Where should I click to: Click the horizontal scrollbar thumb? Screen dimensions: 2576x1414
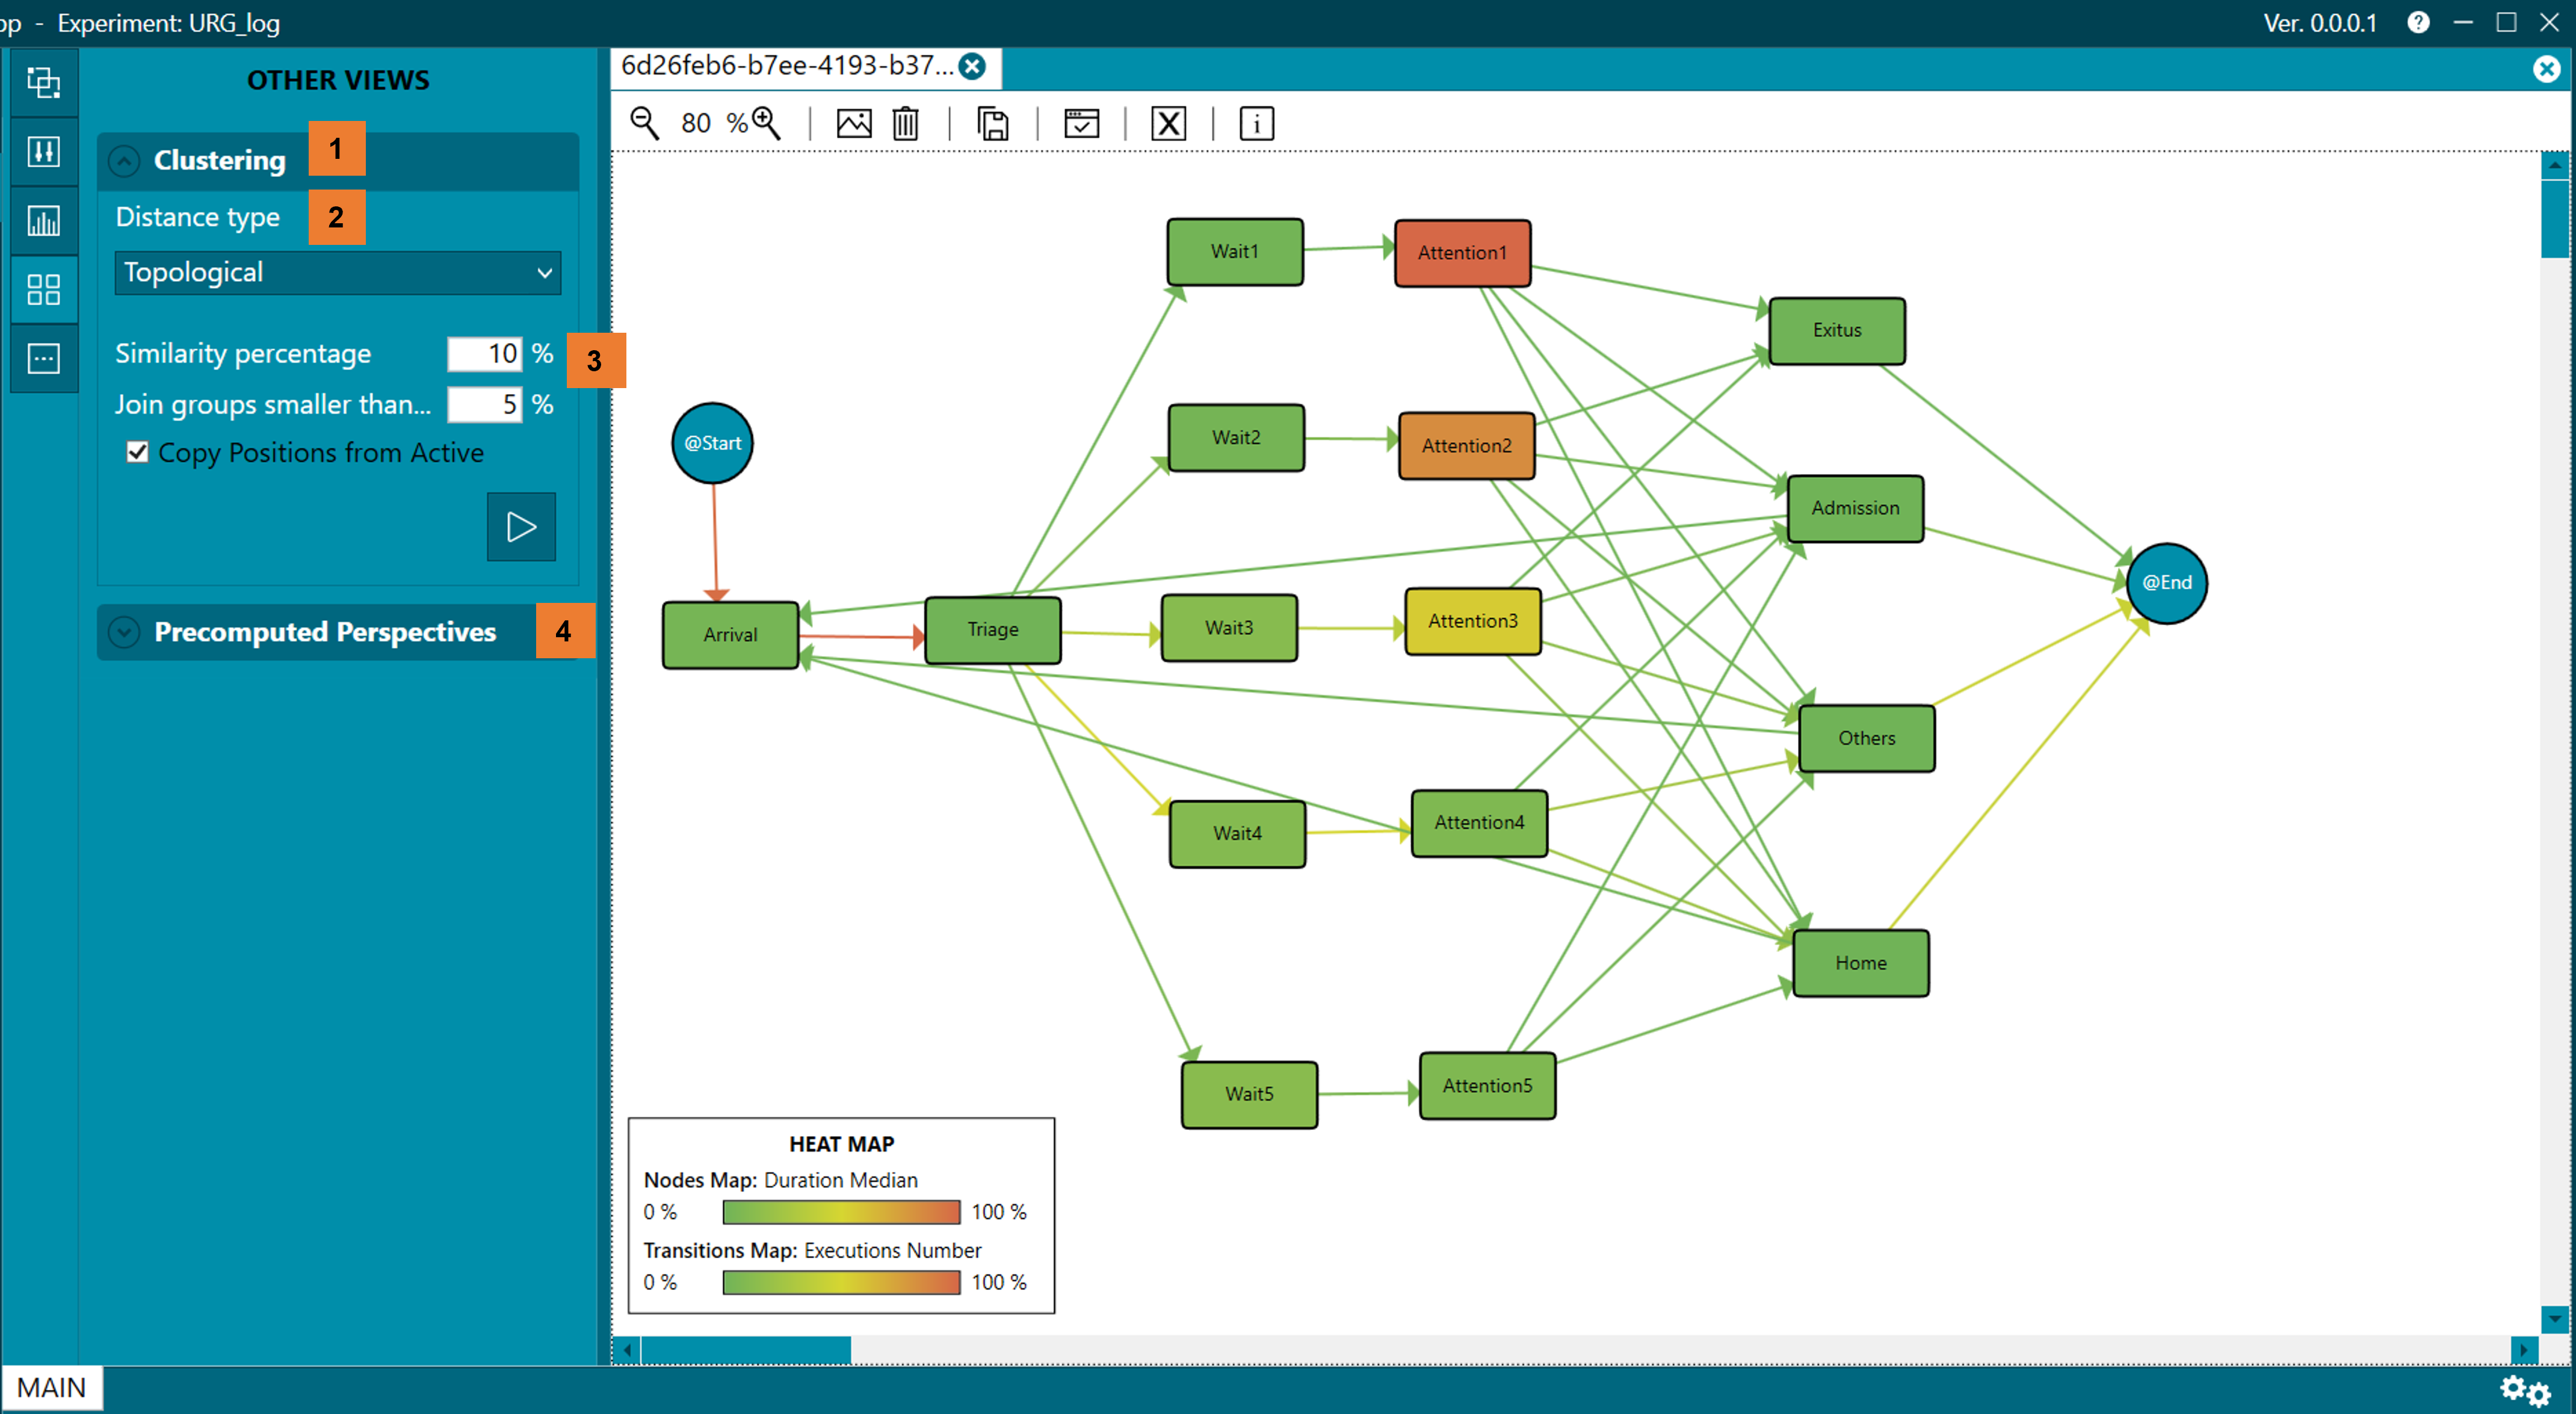(746, 1350)
